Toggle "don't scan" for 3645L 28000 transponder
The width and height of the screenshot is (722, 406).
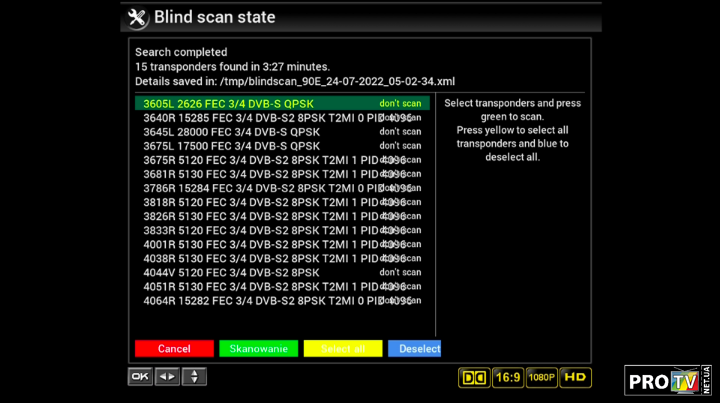(400, 131)
